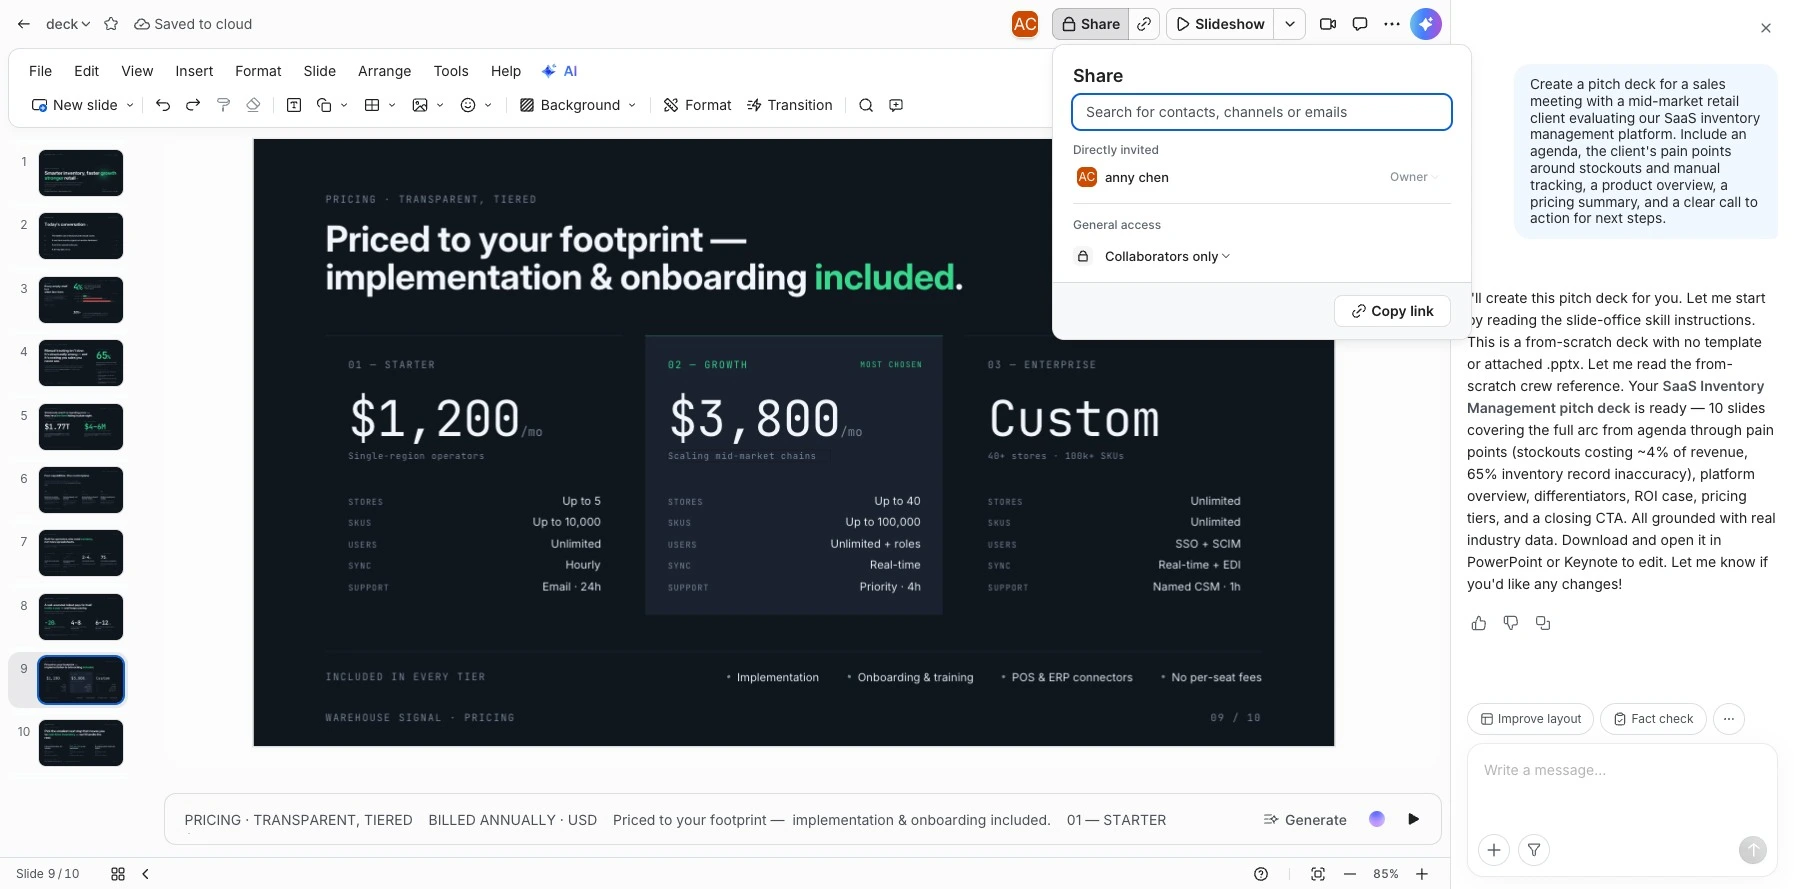Open the Insert menu
Image resolution: width=1794 pixels, height=889 pixels.
point(194,71)
